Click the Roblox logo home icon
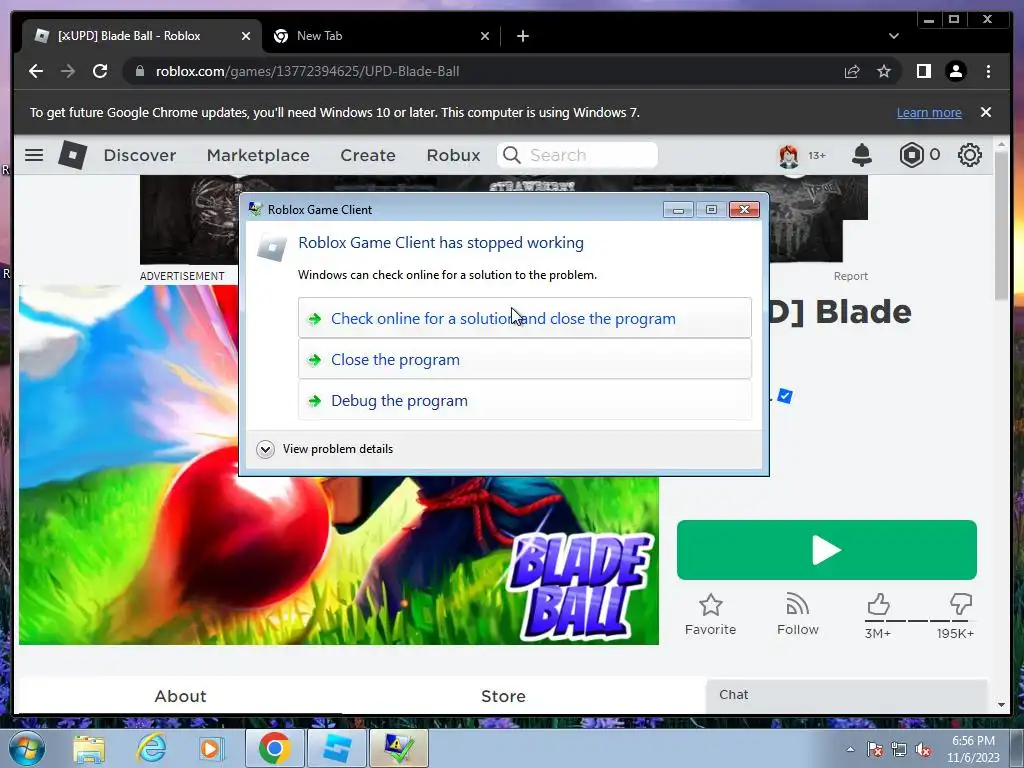 (x=72, y=155)
